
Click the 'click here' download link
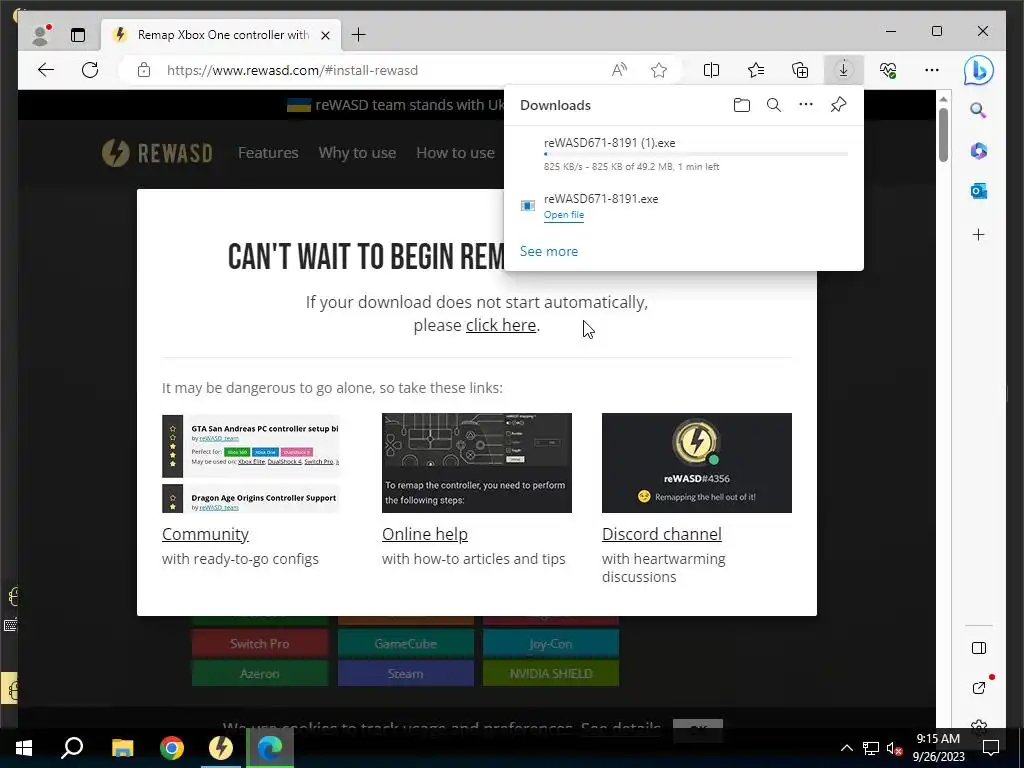click(501, 325)
